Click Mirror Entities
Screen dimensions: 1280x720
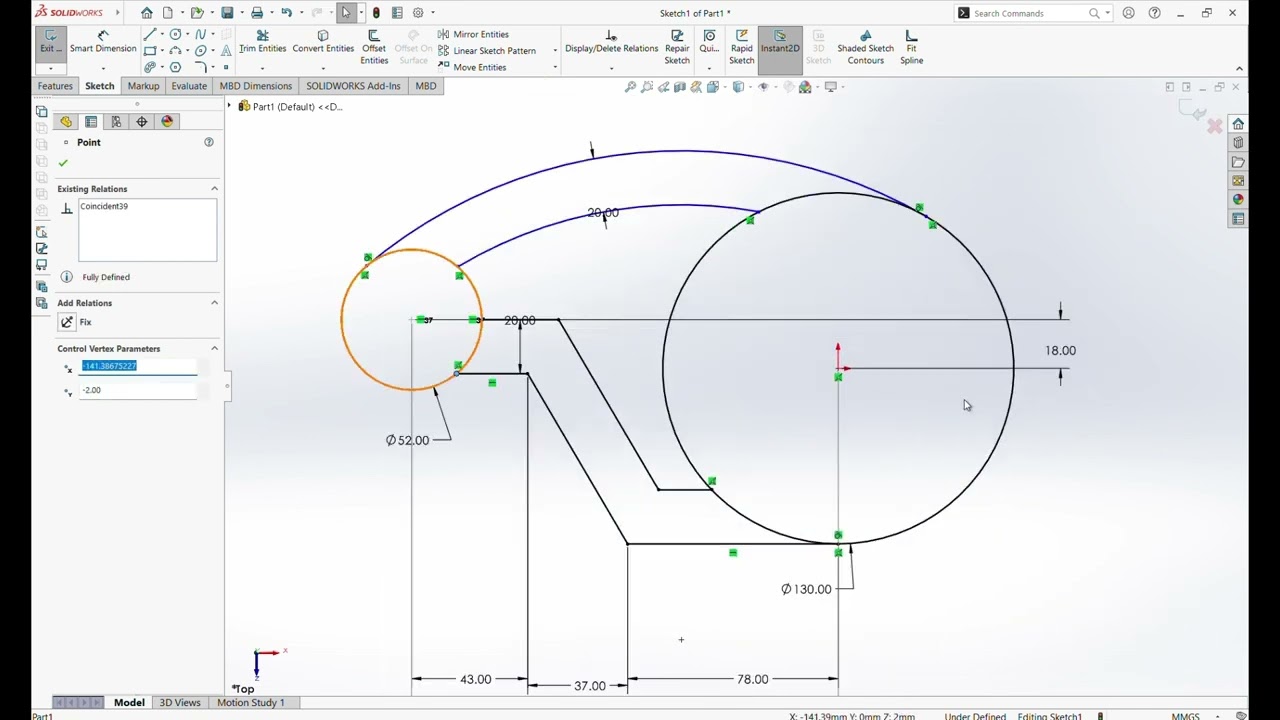[x=473, y=34]
